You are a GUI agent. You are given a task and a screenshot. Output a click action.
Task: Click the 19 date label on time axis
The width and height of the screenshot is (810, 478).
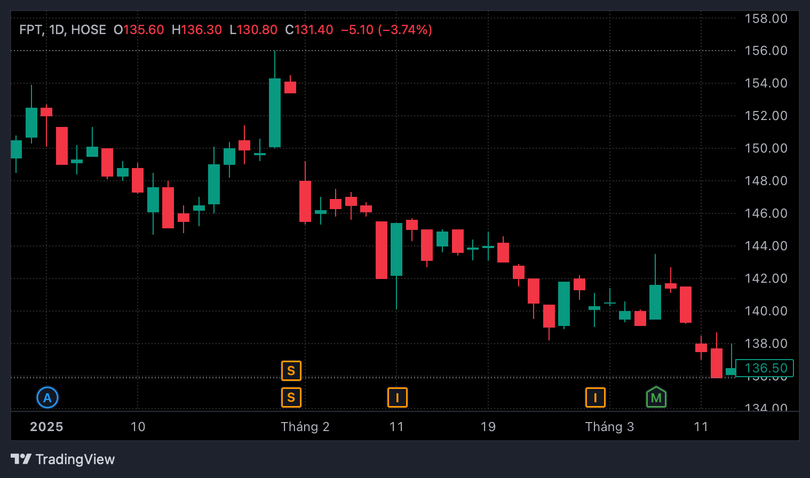488,427
